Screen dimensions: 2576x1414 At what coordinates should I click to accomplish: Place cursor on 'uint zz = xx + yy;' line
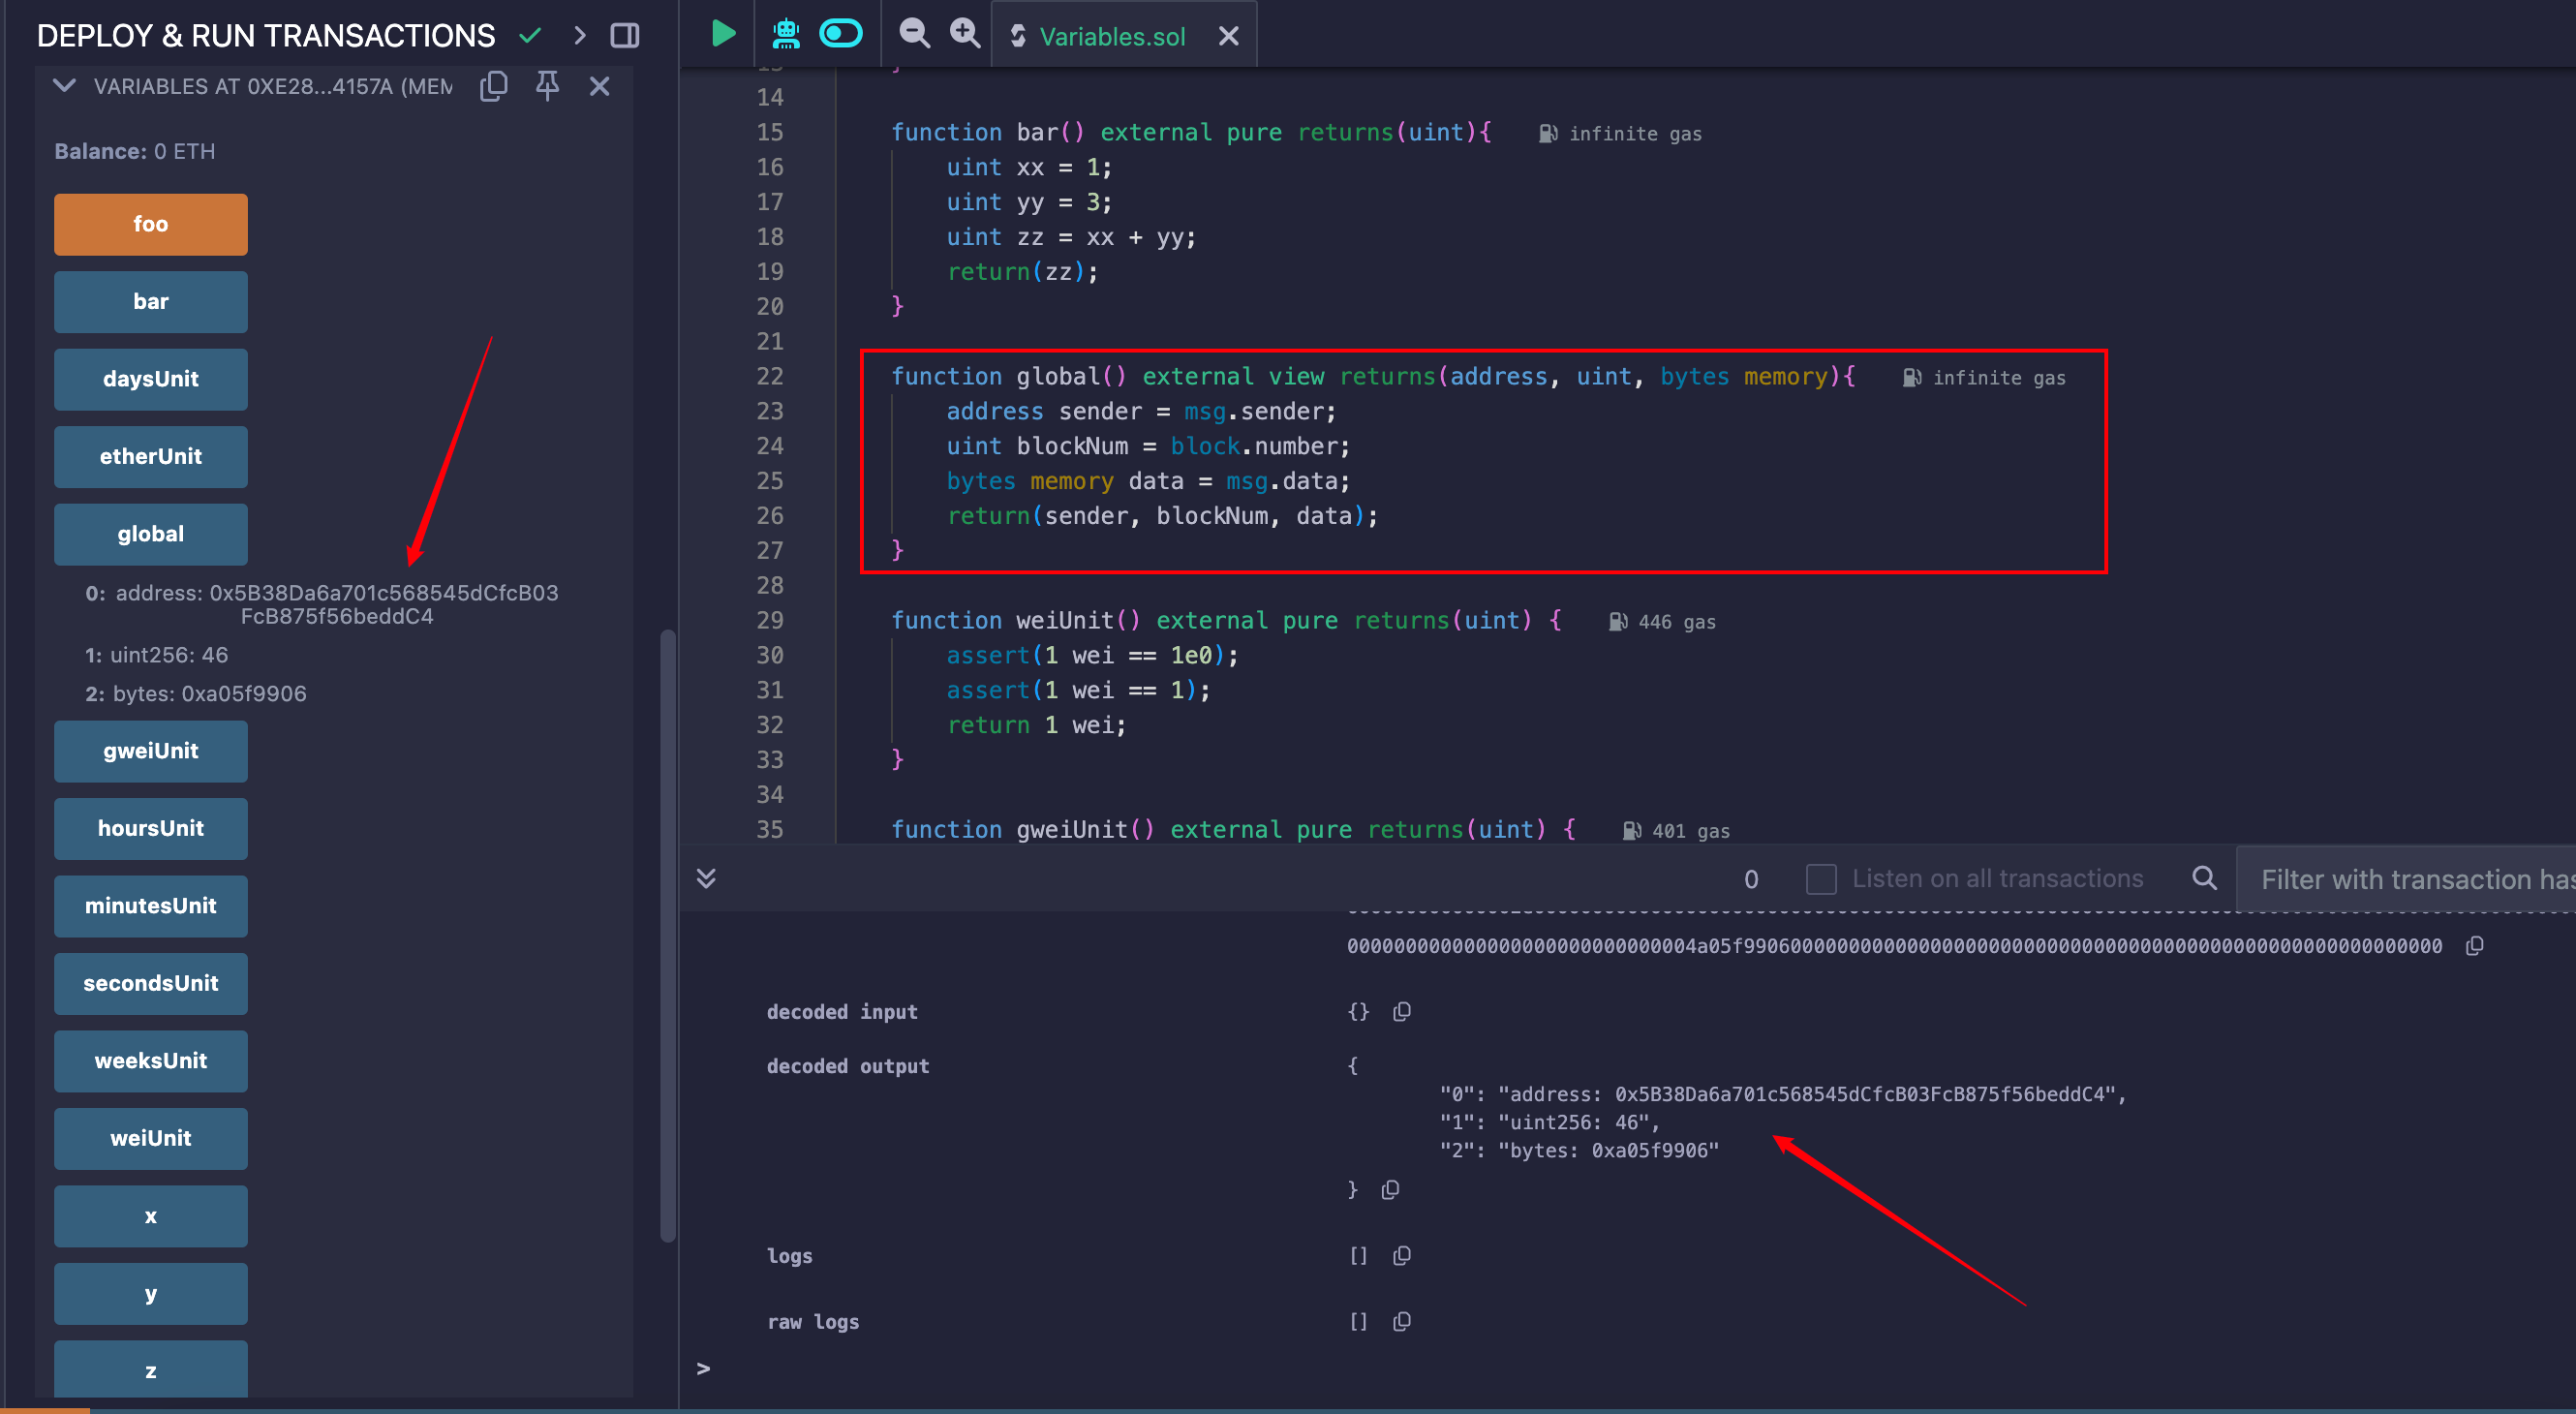click(1071, 238)
